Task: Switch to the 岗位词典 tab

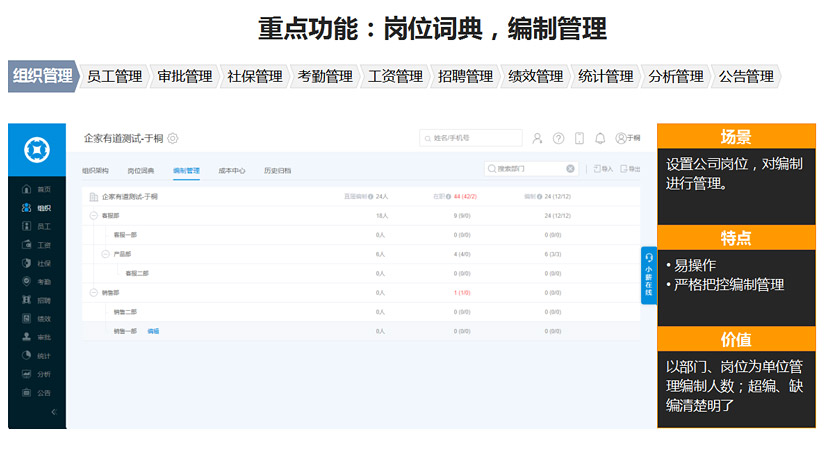Action: pyautogui.click(x=141, y=171)
